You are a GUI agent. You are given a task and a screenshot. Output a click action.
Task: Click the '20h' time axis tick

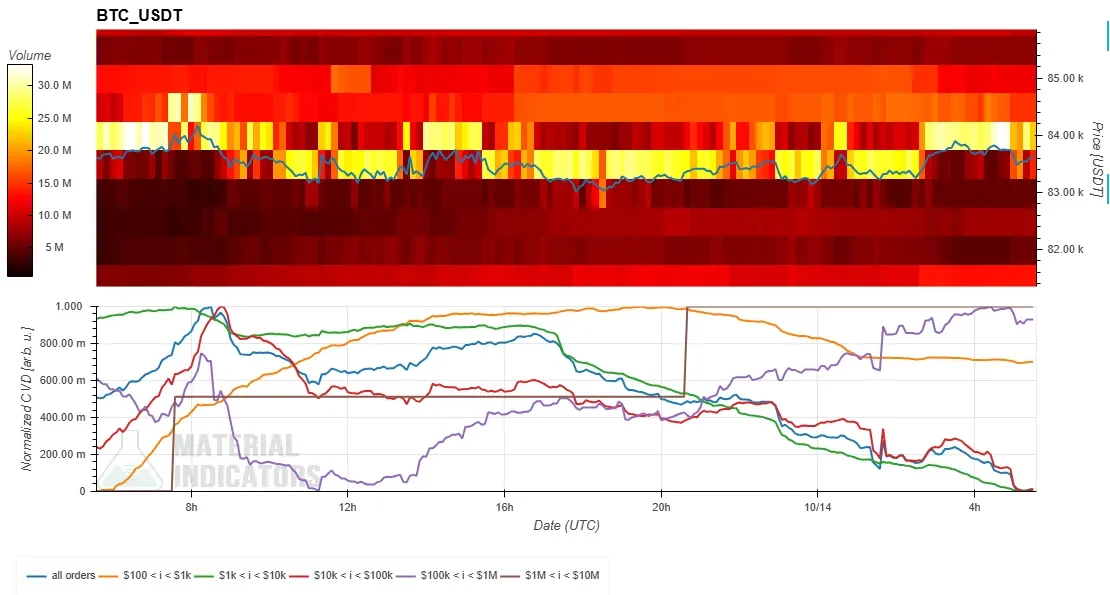[661, 507]
